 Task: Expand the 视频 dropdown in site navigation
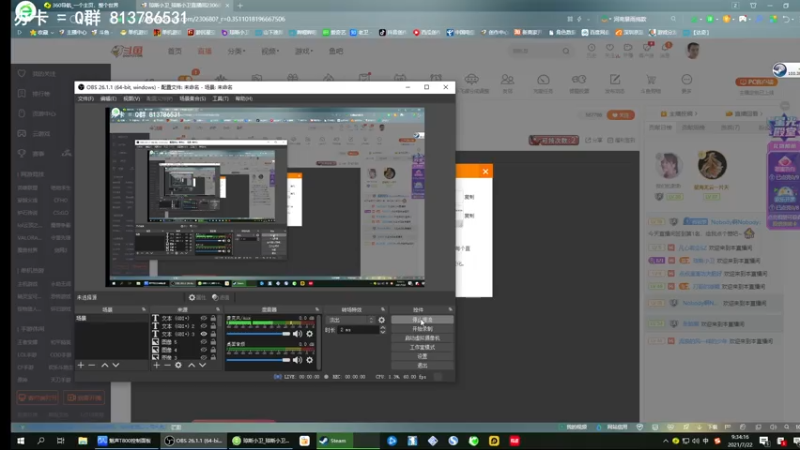point(270,51)
